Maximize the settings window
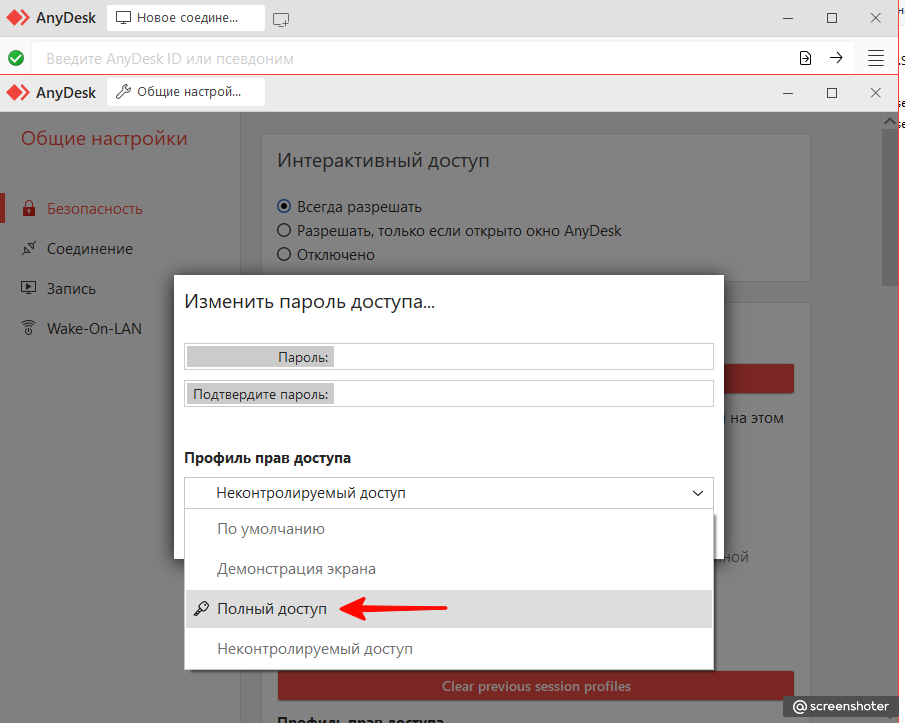The image size is (905, 723). (832, 93)
